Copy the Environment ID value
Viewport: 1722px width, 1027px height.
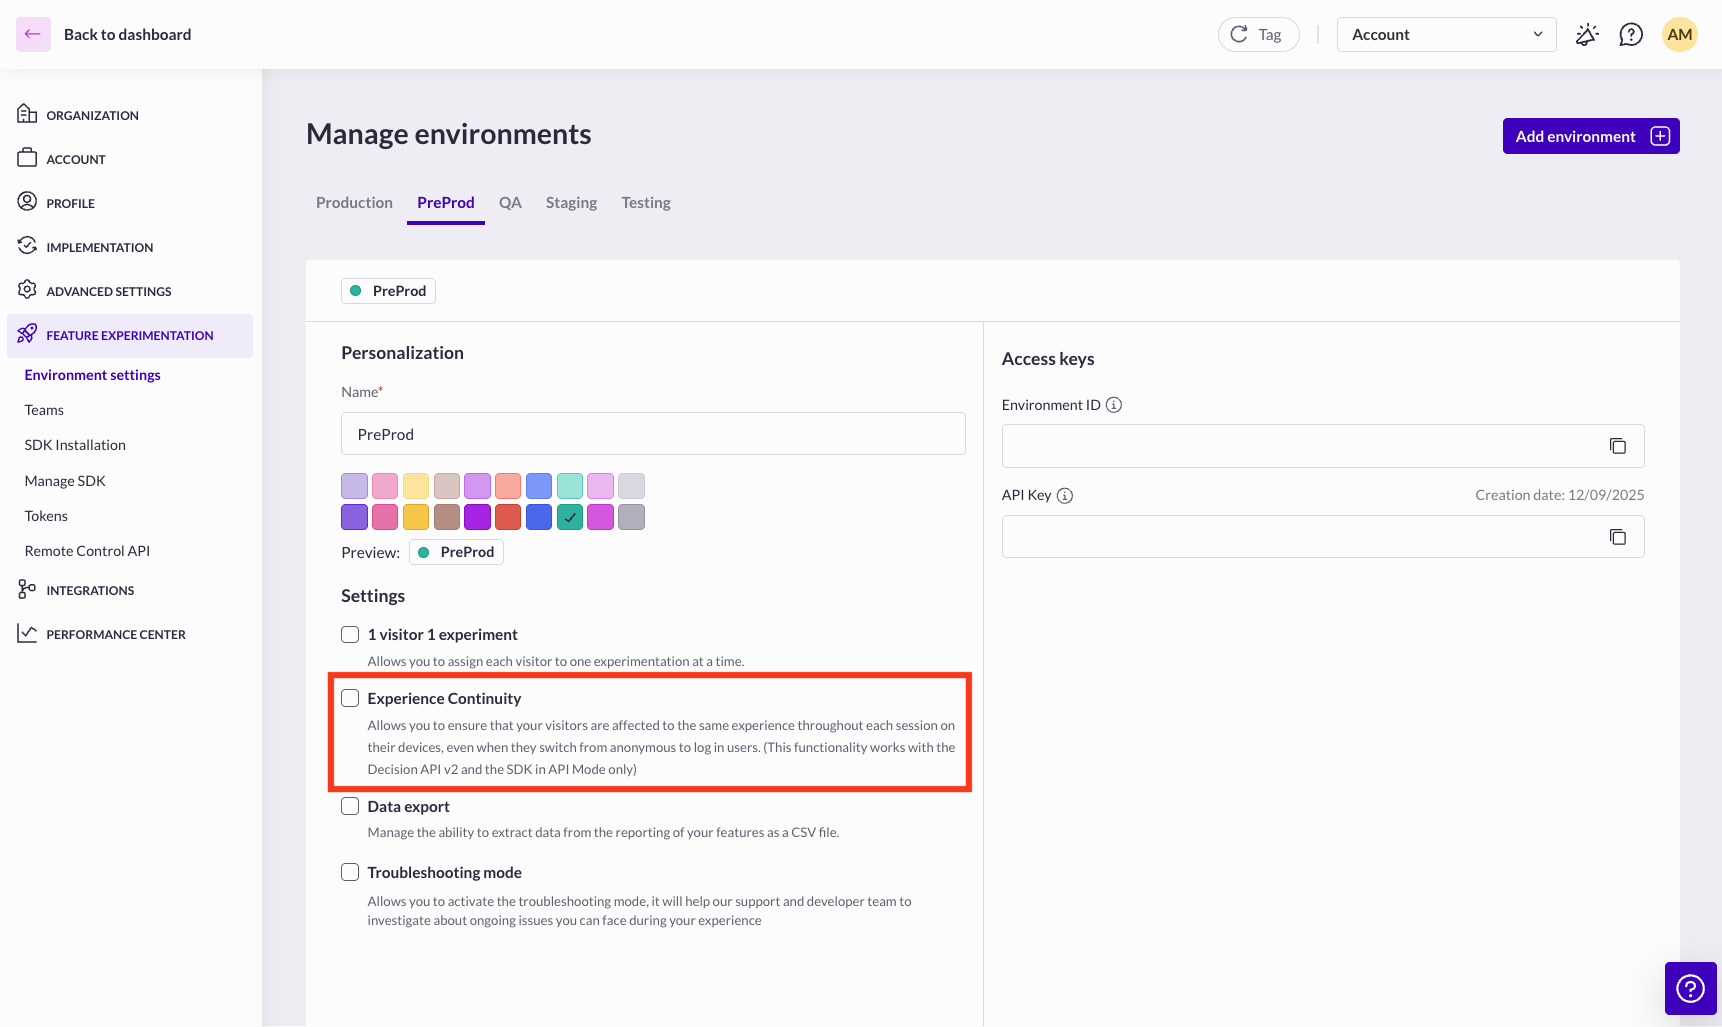pyautogui.click(x=1617, y=446)
